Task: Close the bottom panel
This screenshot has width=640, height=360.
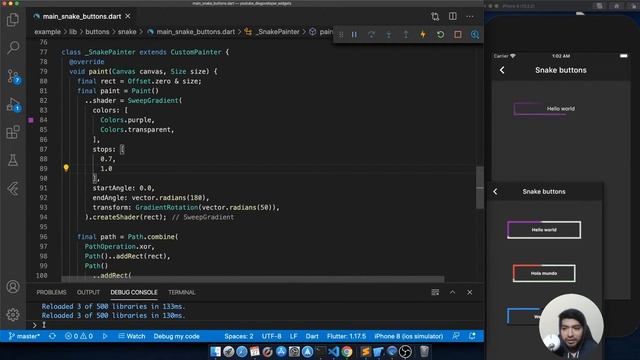Action: pyautogui.click(x=469, y=292)
